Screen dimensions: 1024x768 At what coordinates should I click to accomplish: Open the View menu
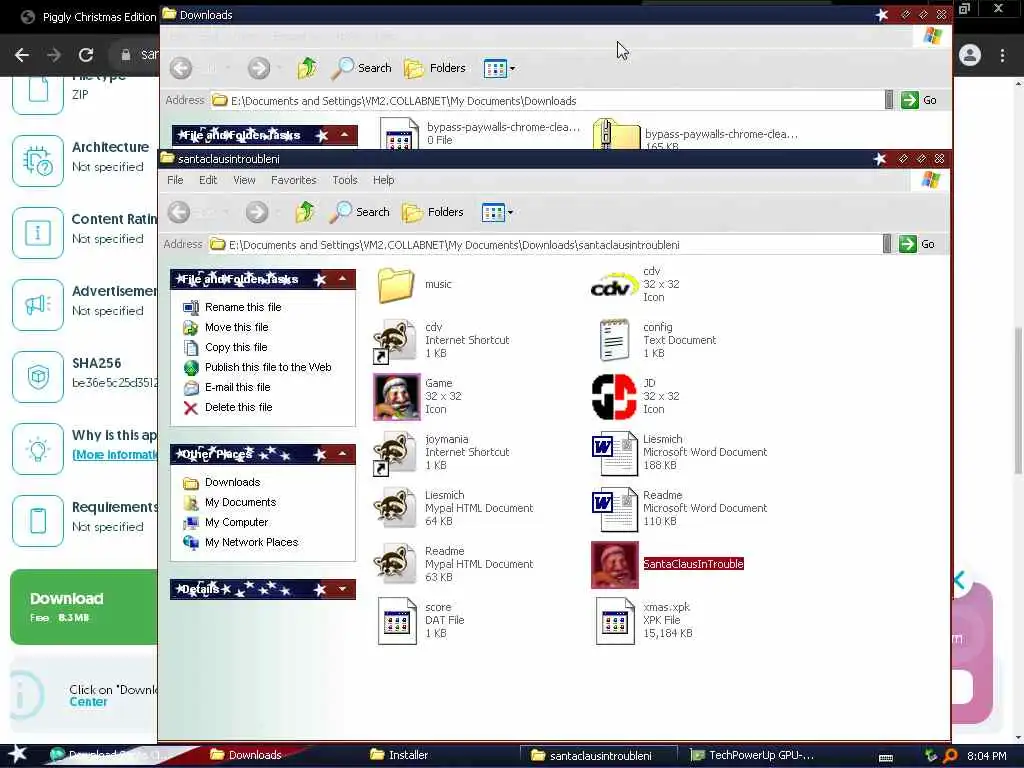[x=244, y=180]
